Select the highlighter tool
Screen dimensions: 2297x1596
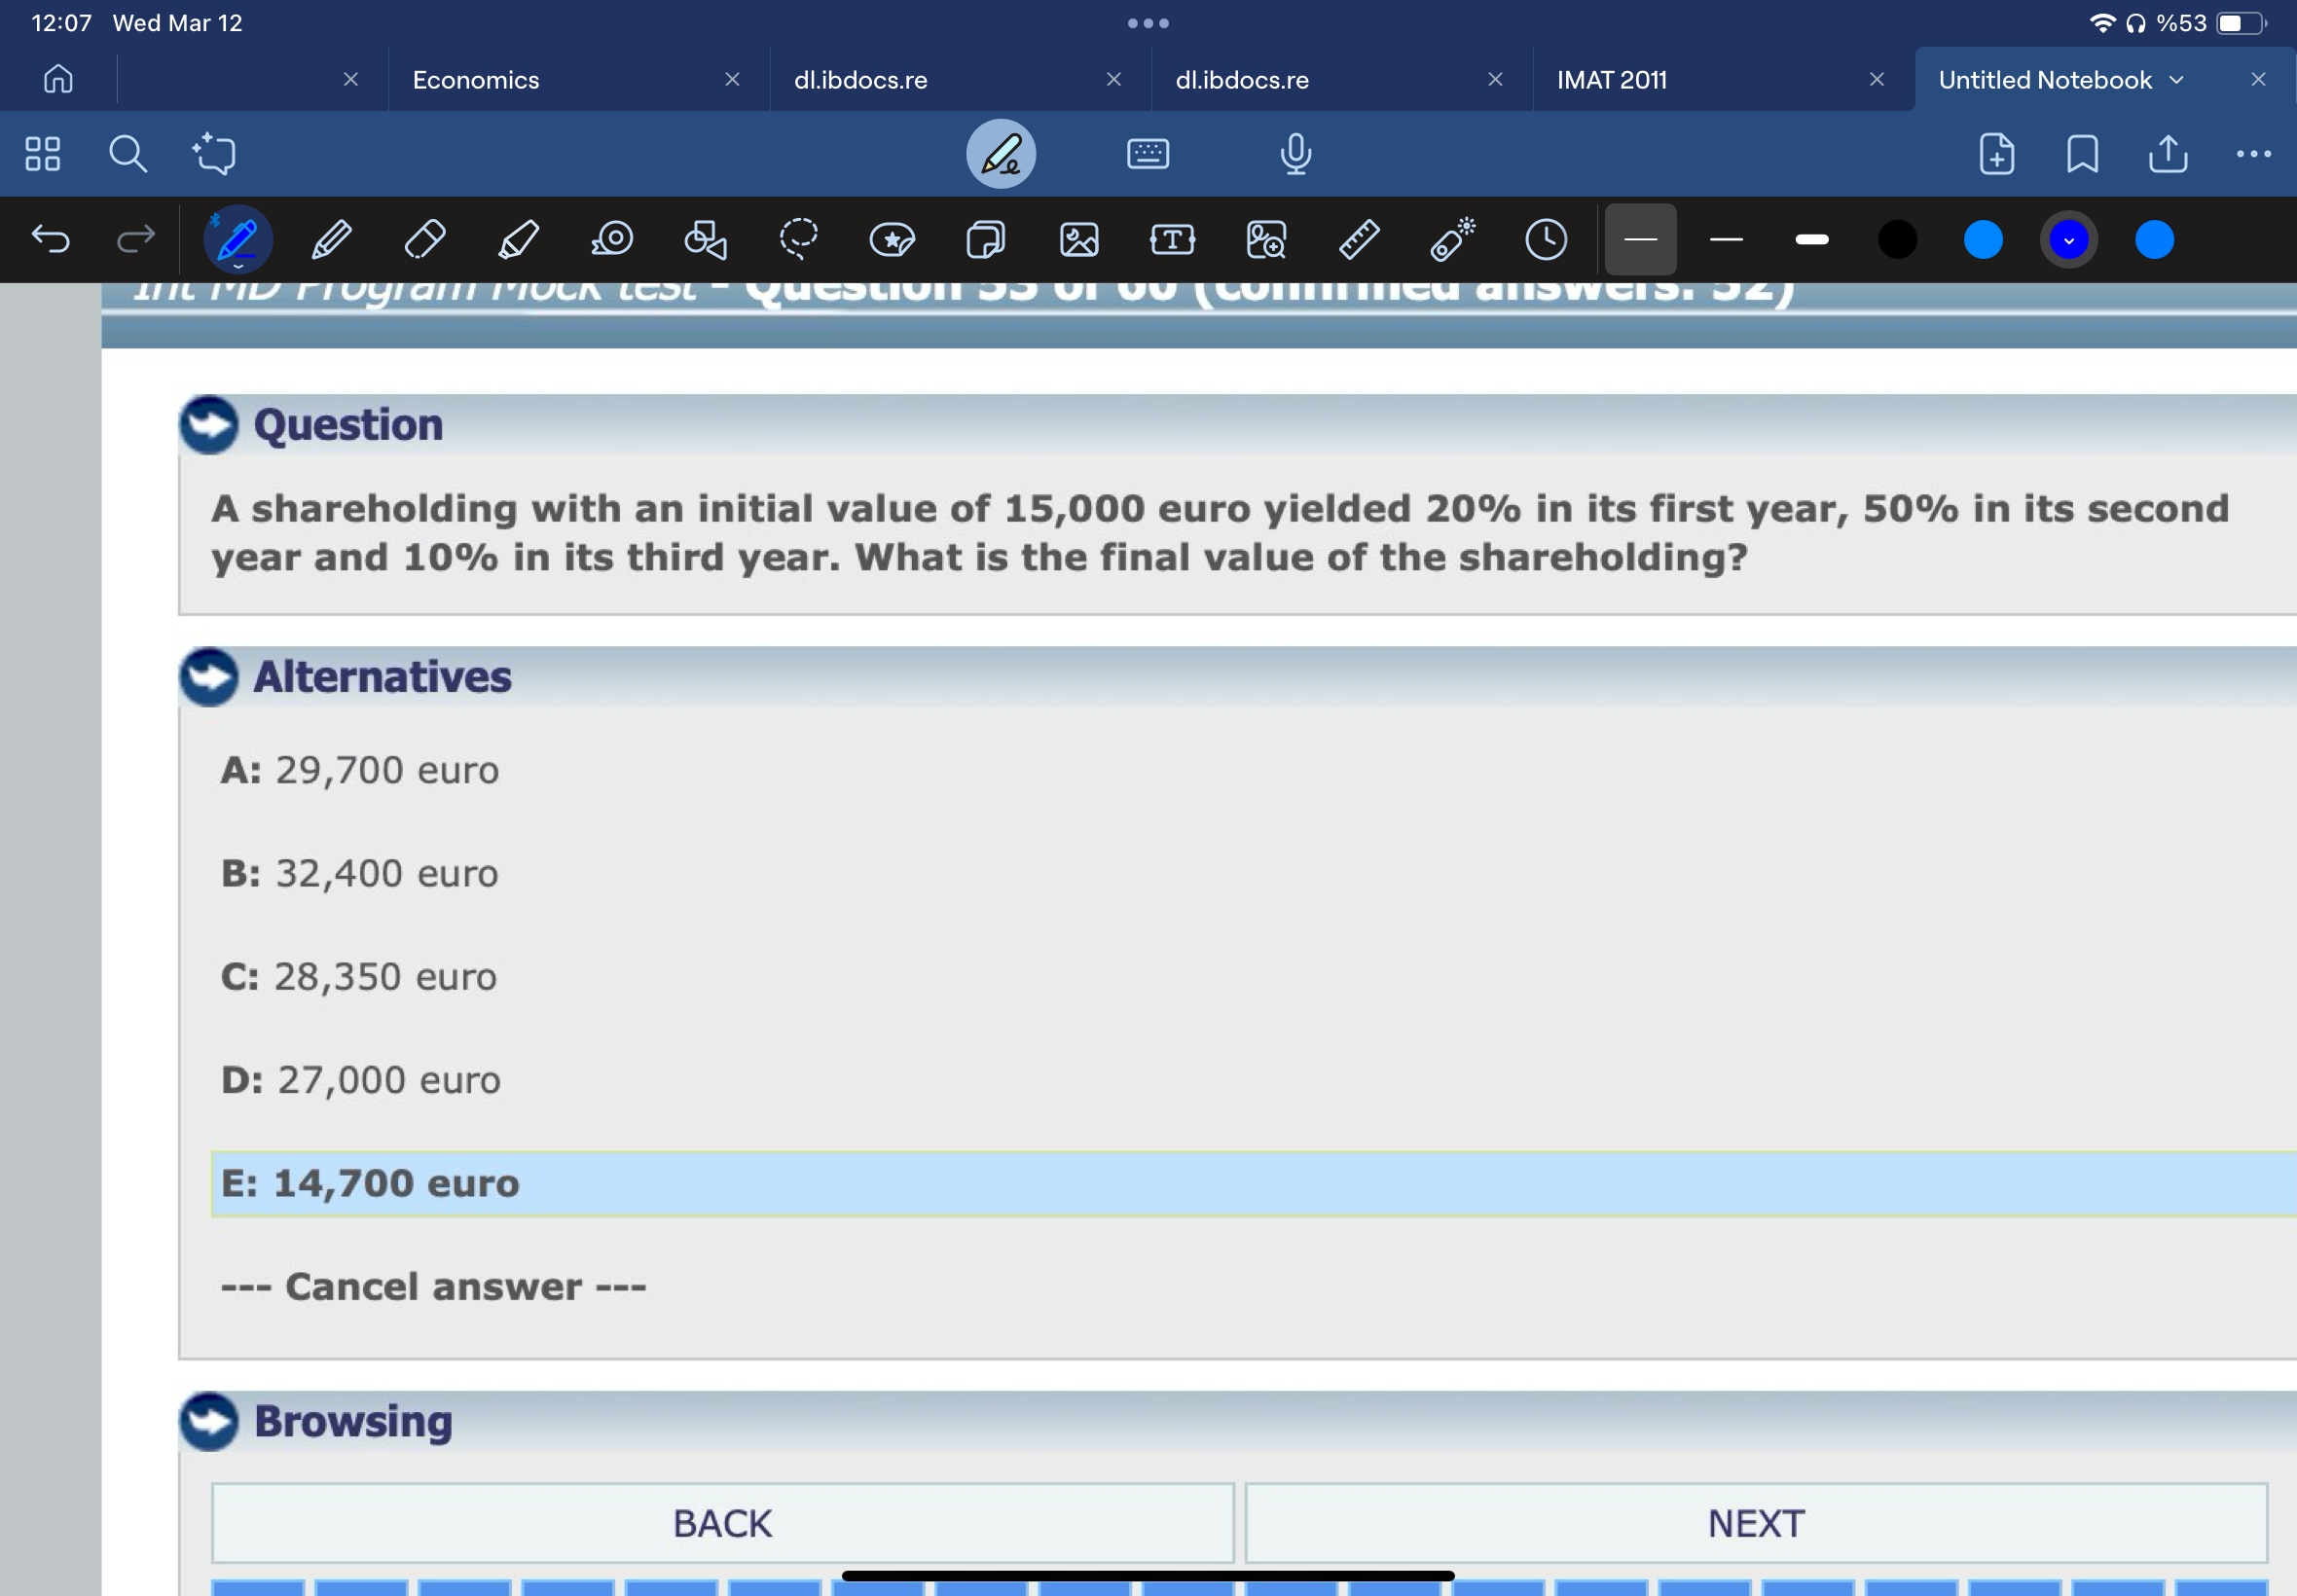[518, 240]
